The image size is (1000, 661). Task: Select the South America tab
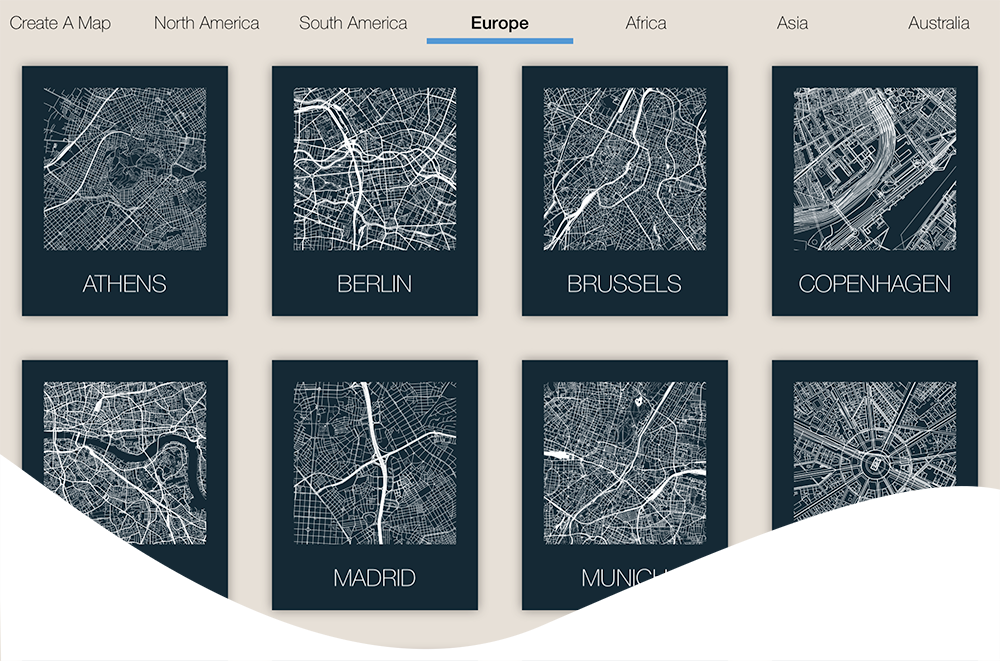click(x=353, y=23)
